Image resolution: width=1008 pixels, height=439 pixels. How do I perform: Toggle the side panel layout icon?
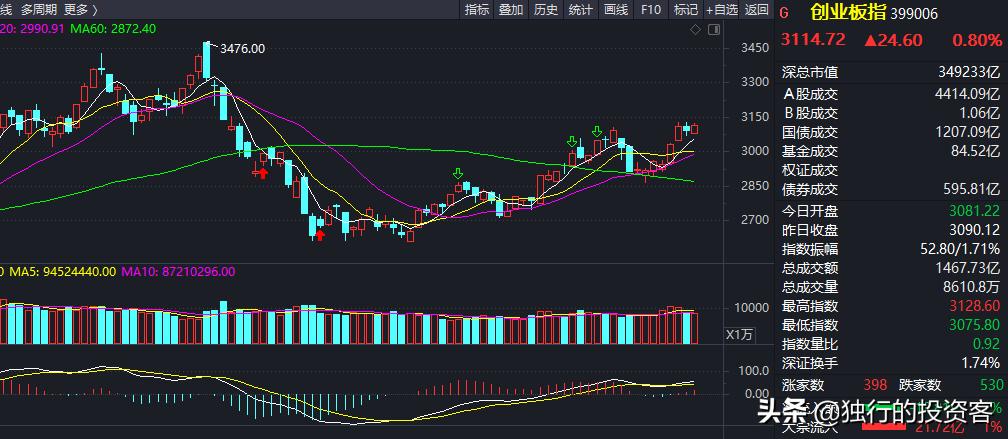[713, 30]
